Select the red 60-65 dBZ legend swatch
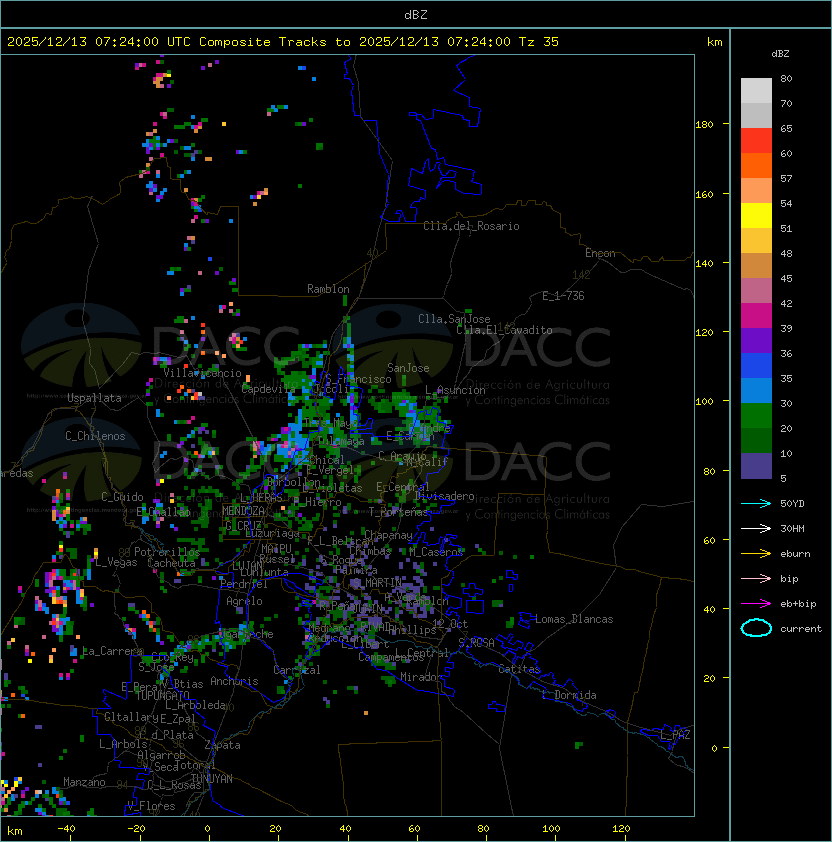The height and width of the screenshot is (842, 832). pos(756,140)
